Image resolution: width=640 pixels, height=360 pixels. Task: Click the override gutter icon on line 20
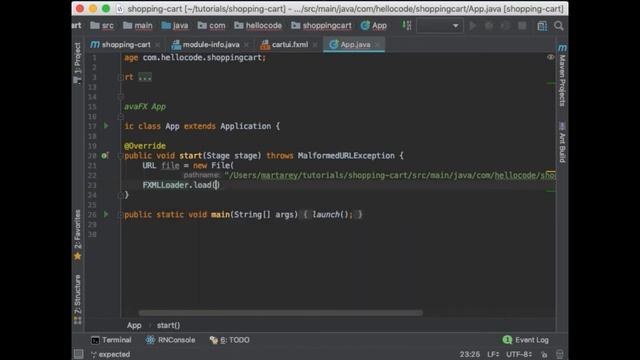click(x=105, y=156)
